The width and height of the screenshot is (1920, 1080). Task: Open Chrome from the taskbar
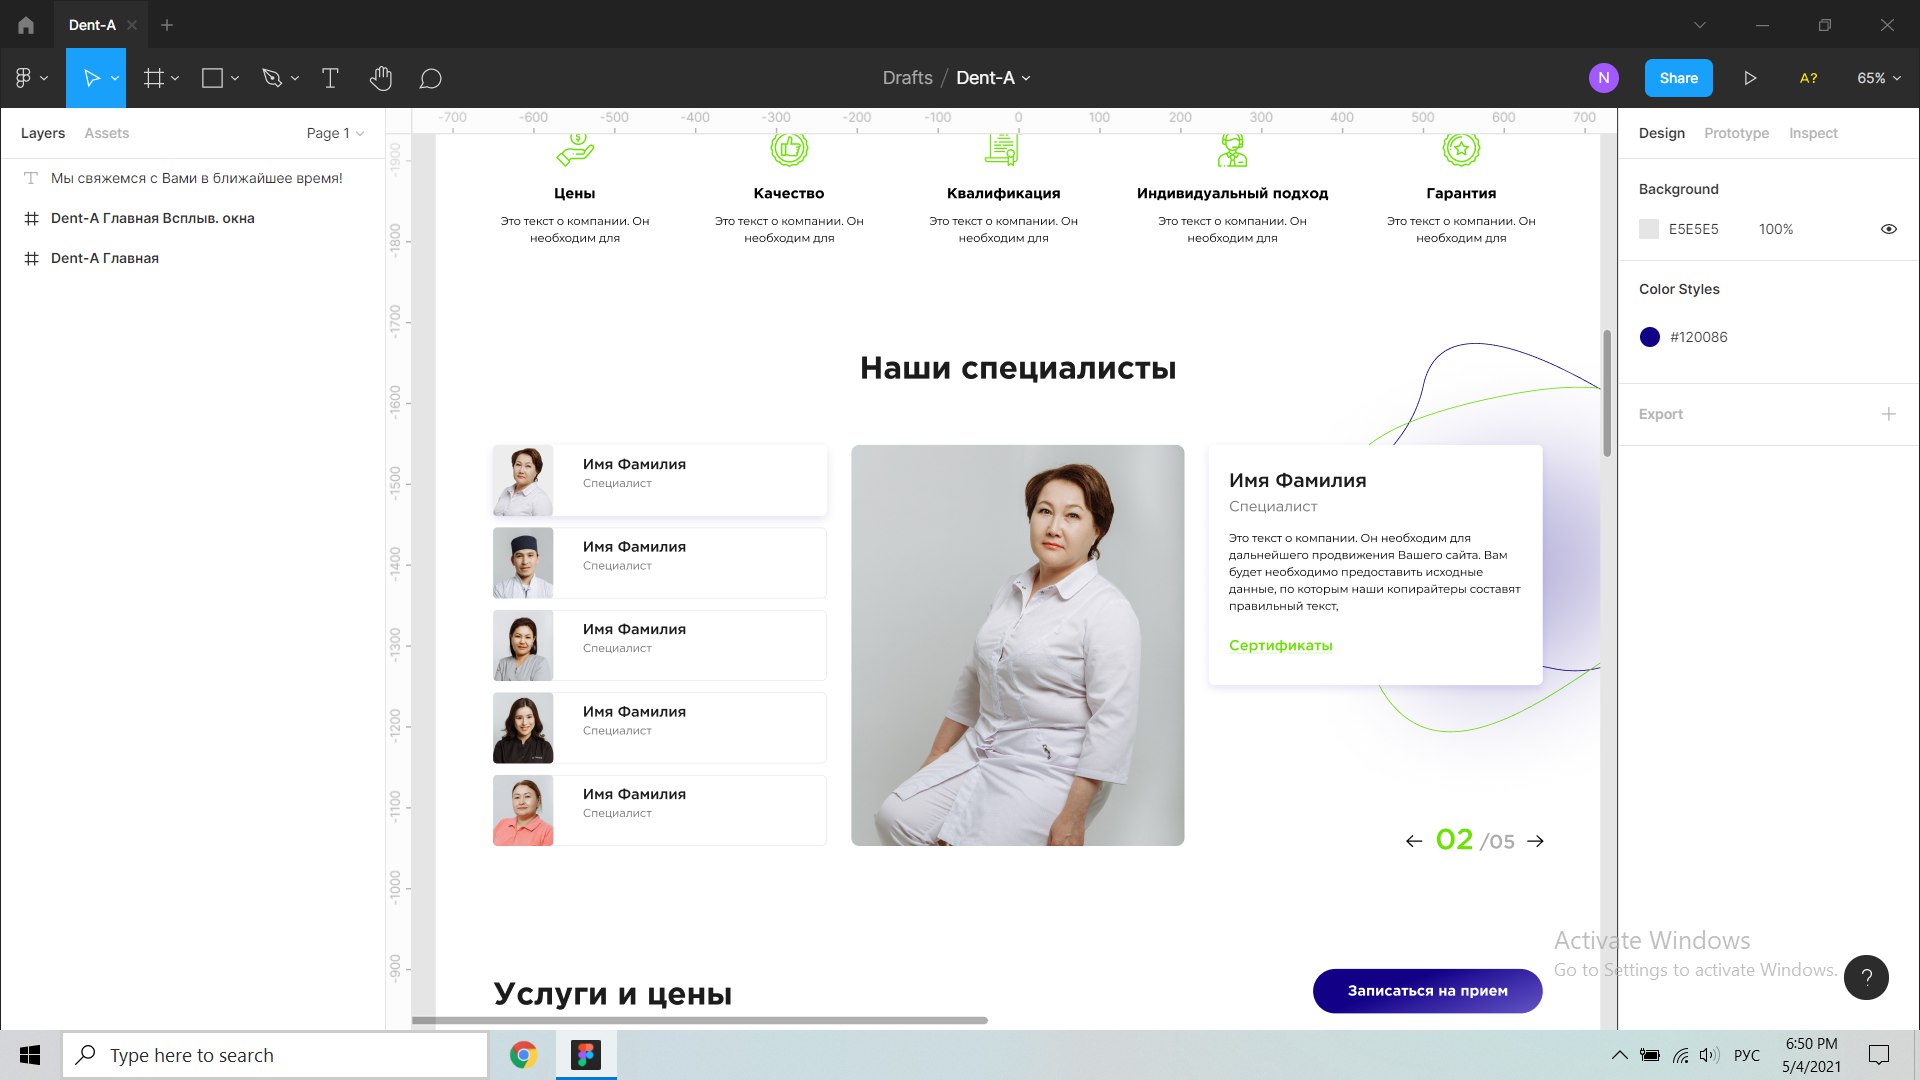tap(523, 1055)
